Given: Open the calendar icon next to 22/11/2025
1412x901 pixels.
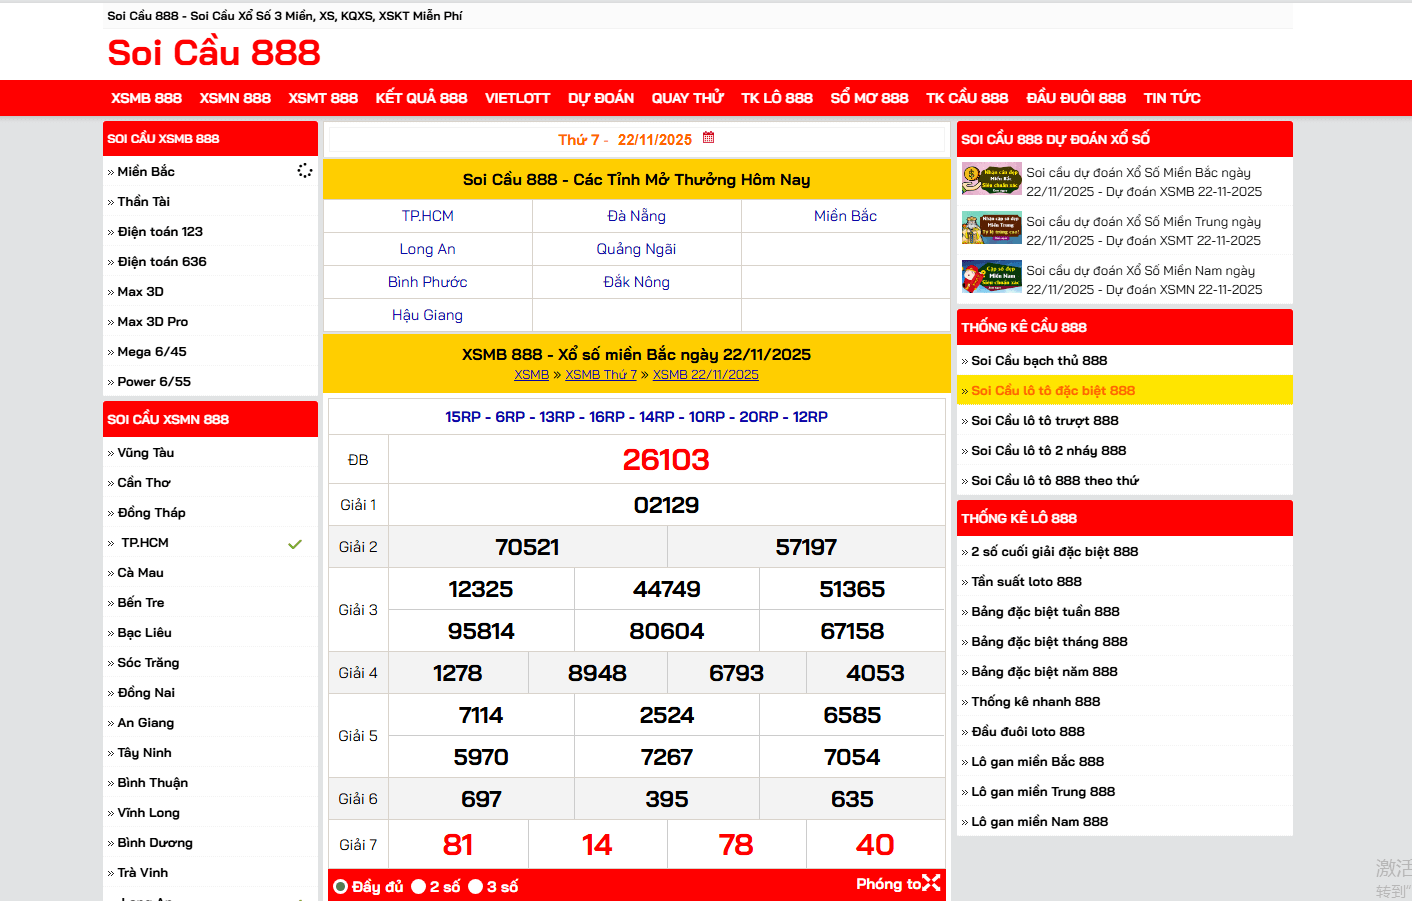Looking at the screenshot, I should pos(708,139).
